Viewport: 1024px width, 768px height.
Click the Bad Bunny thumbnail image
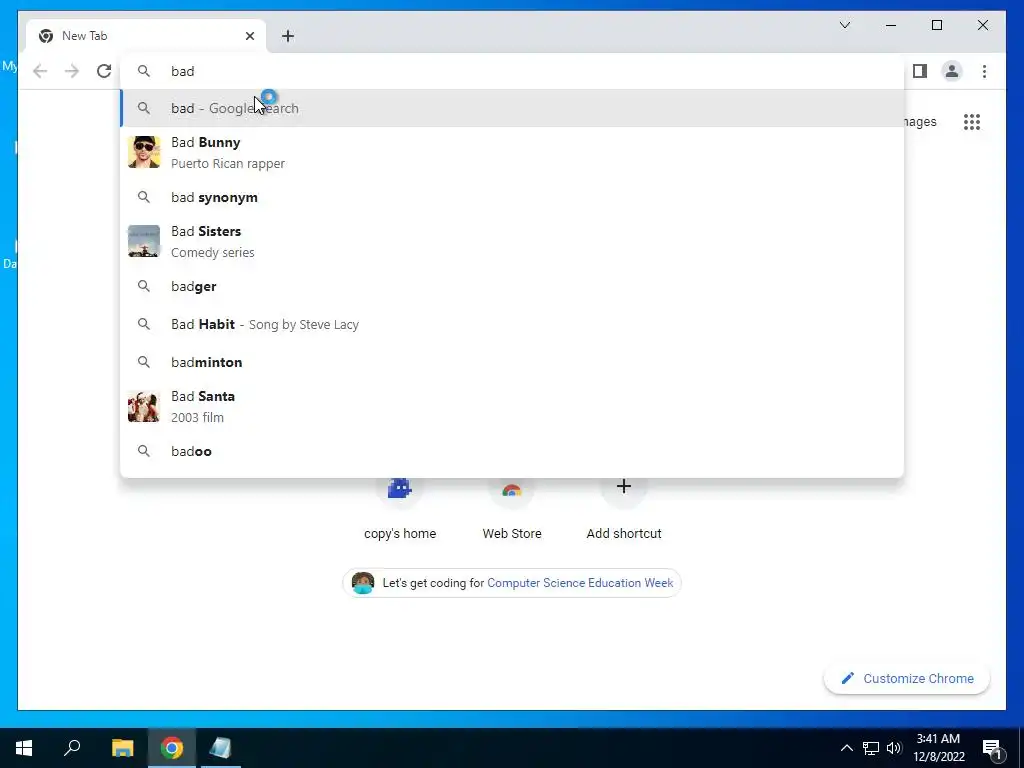click(144, 152)
